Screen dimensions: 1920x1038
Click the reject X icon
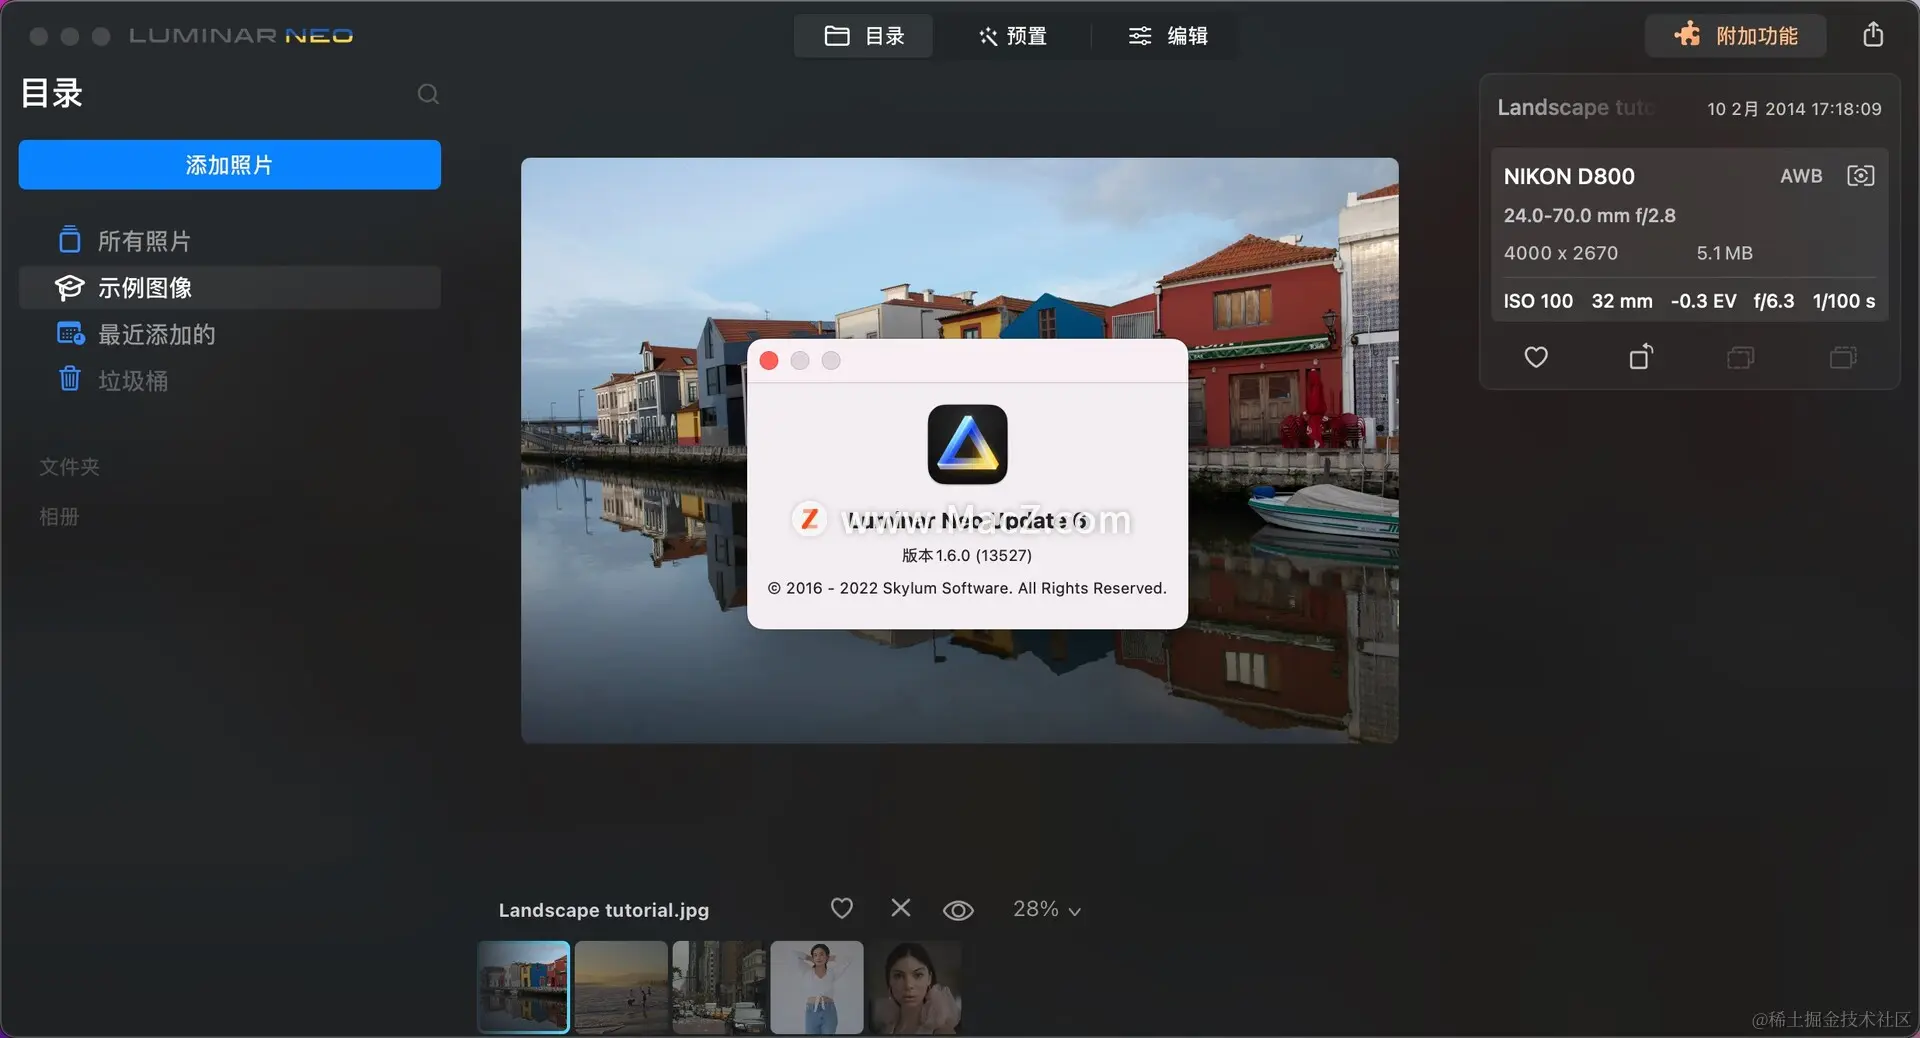[x=901, y=908]
